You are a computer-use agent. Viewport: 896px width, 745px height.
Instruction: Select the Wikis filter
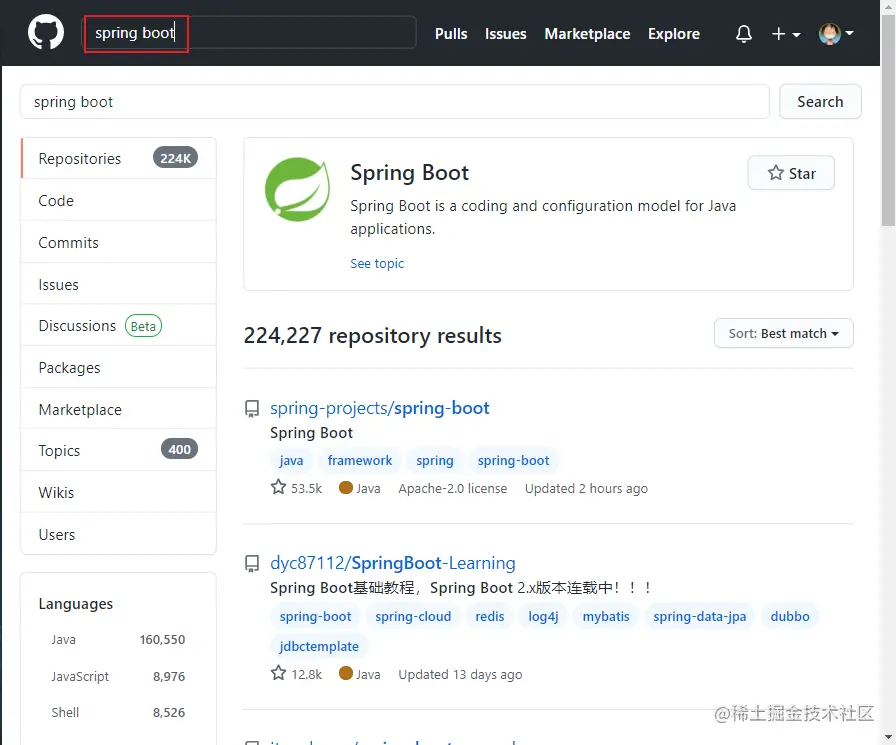coord(119,492)
